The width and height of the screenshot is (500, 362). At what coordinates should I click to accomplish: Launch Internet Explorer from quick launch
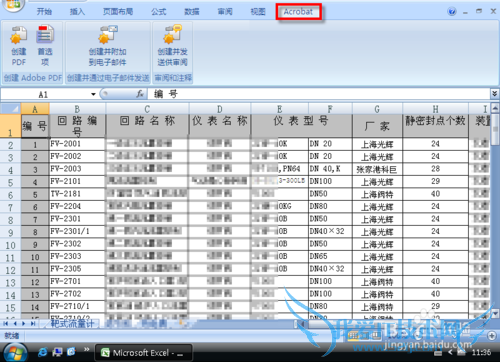(x=43, y=352)
